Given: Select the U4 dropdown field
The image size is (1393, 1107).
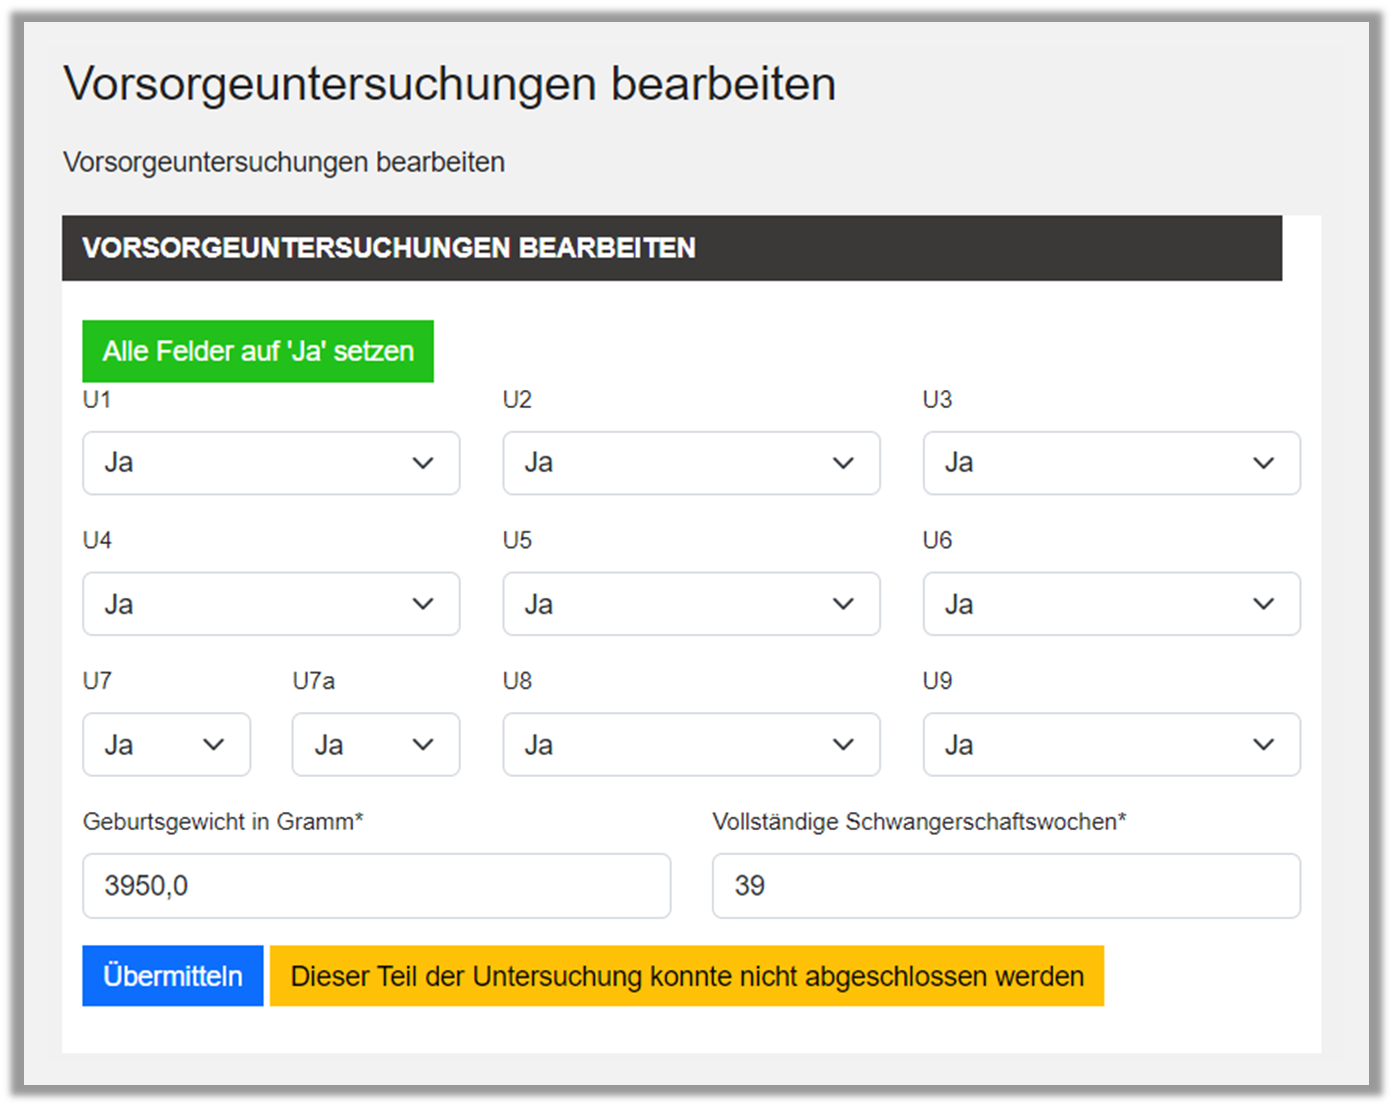Looking at the screenshot, I should [270, 604].
